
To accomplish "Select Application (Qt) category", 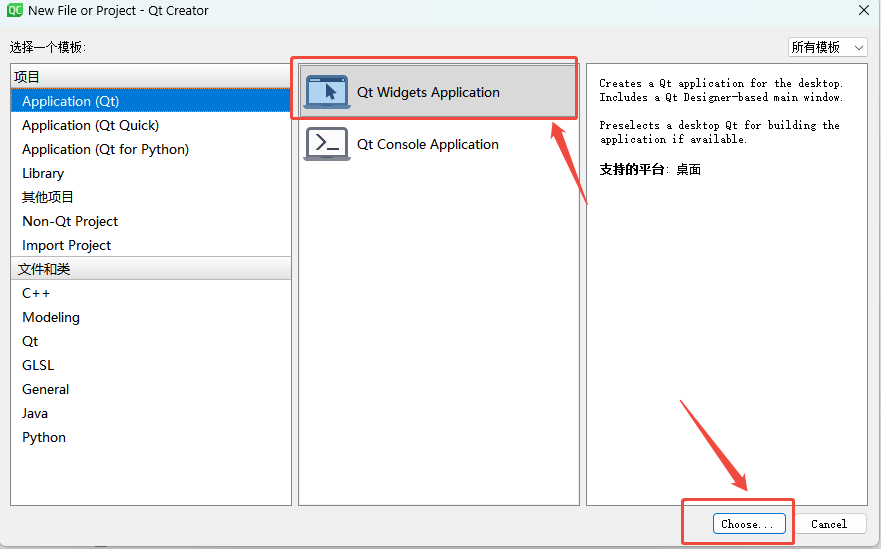I will click(70, 101).
